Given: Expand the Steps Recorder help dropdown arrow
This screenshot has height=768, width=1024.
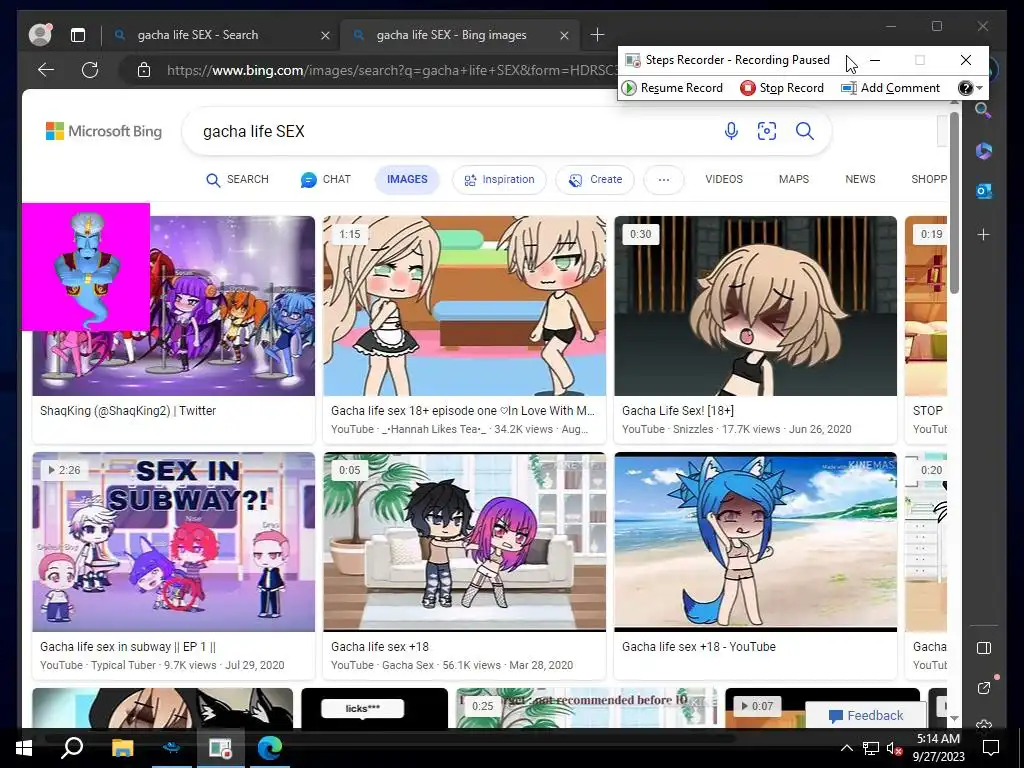Looking at the screenshot, I should pyautogui.click(x=980, y=88).
